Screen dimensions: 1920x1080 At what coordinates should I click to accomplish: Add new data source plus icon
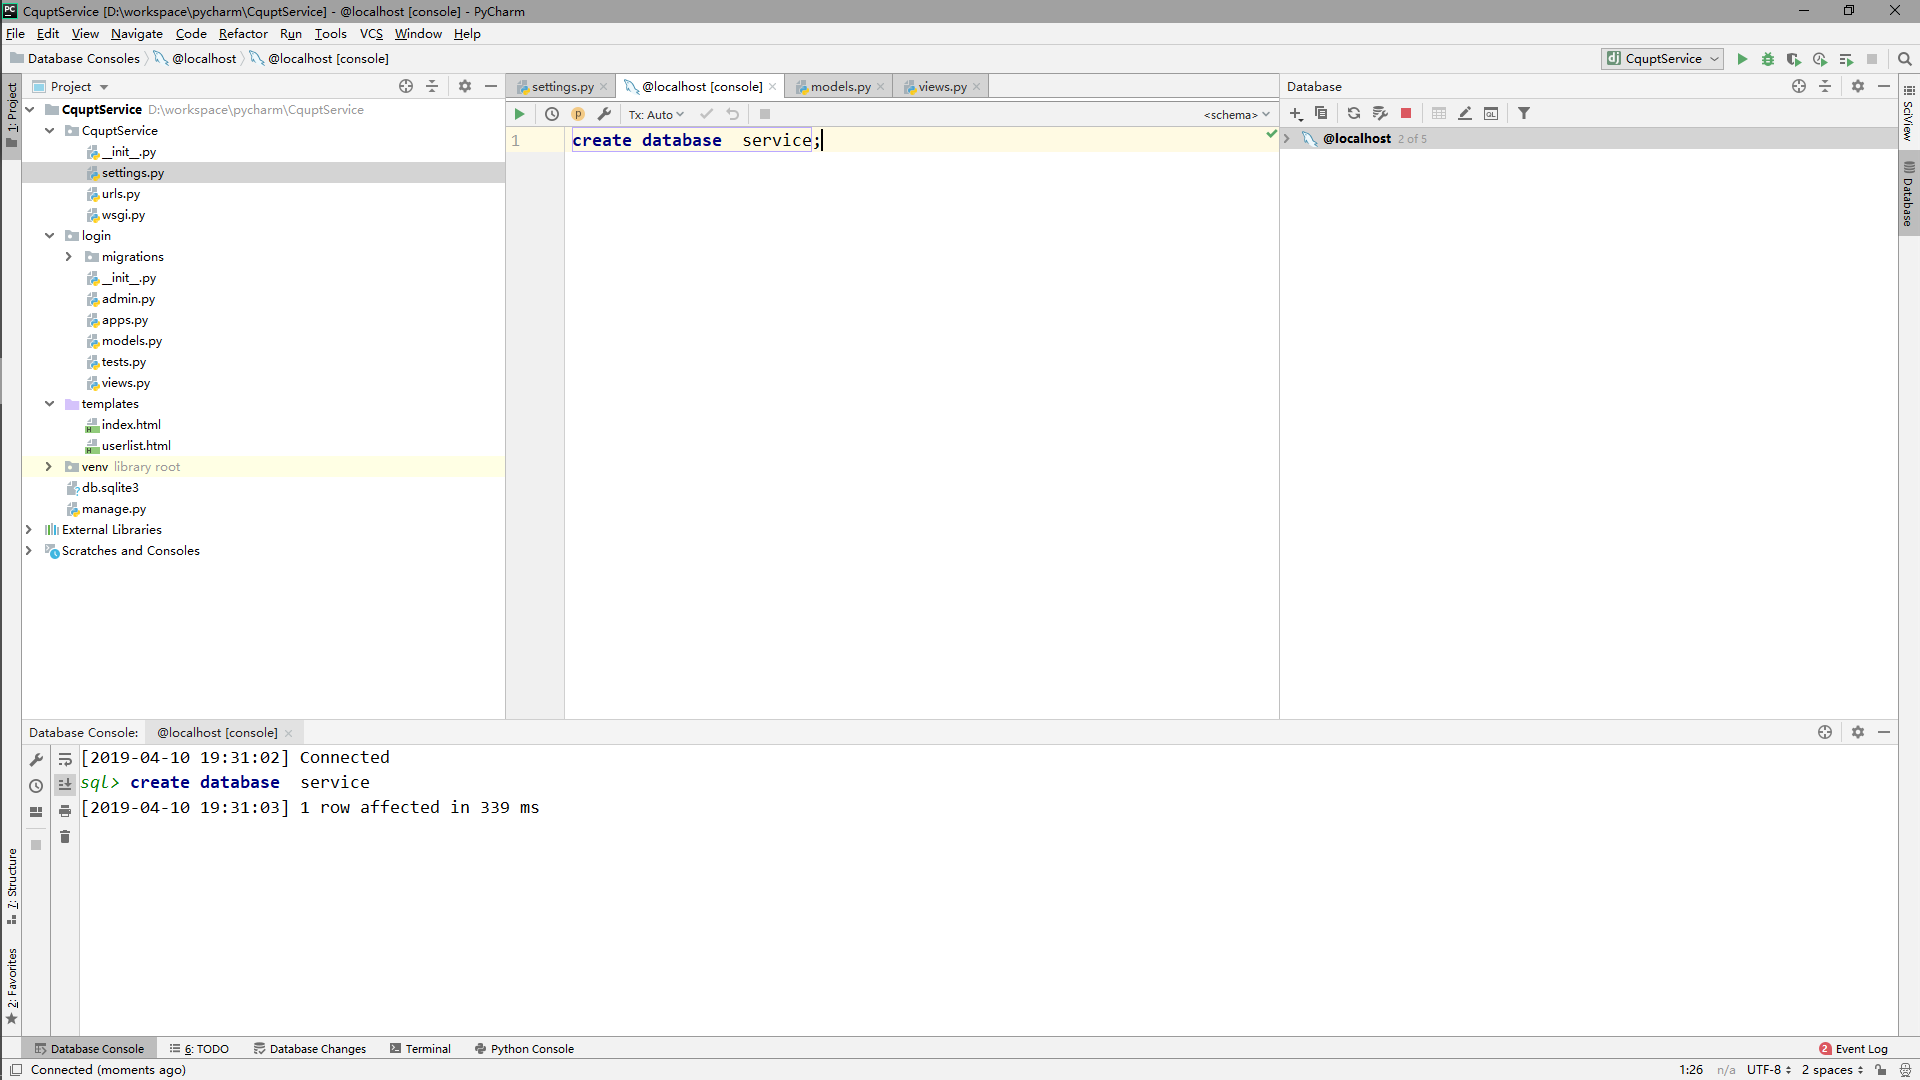(1296, 114)
